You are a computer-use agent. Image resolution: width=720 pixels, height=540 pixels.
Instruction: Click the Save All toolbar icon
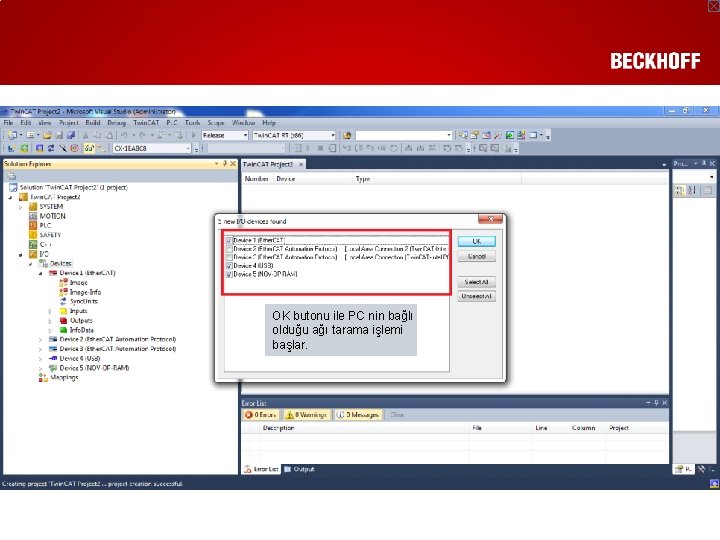(x=71, y=135)
